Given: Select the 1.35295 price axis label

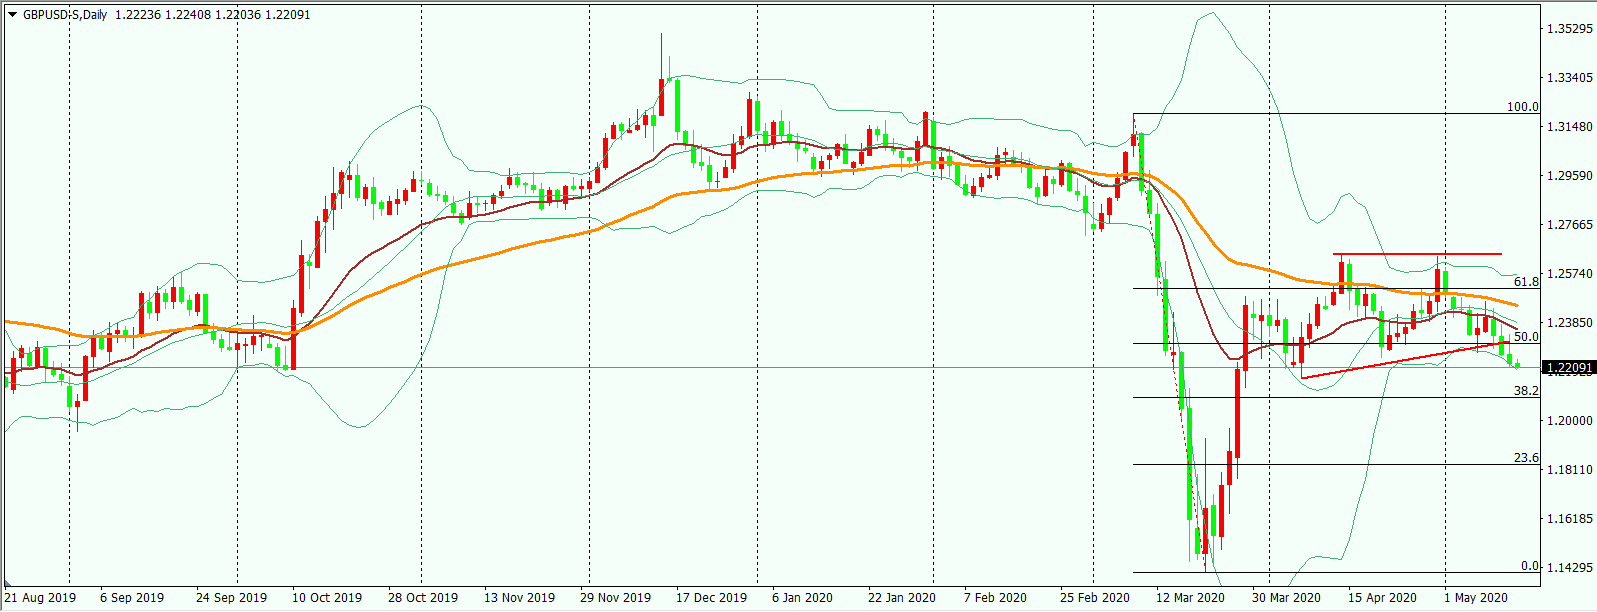Looking at the screenshot, I should pyautogui.click(x=1570, y=29).
